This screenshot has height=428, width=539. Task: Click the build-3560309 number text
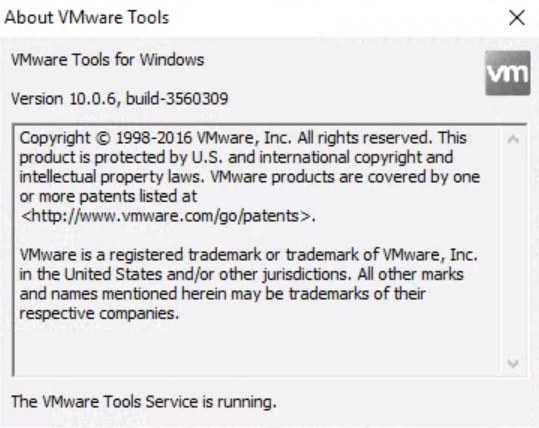(177, 99)
